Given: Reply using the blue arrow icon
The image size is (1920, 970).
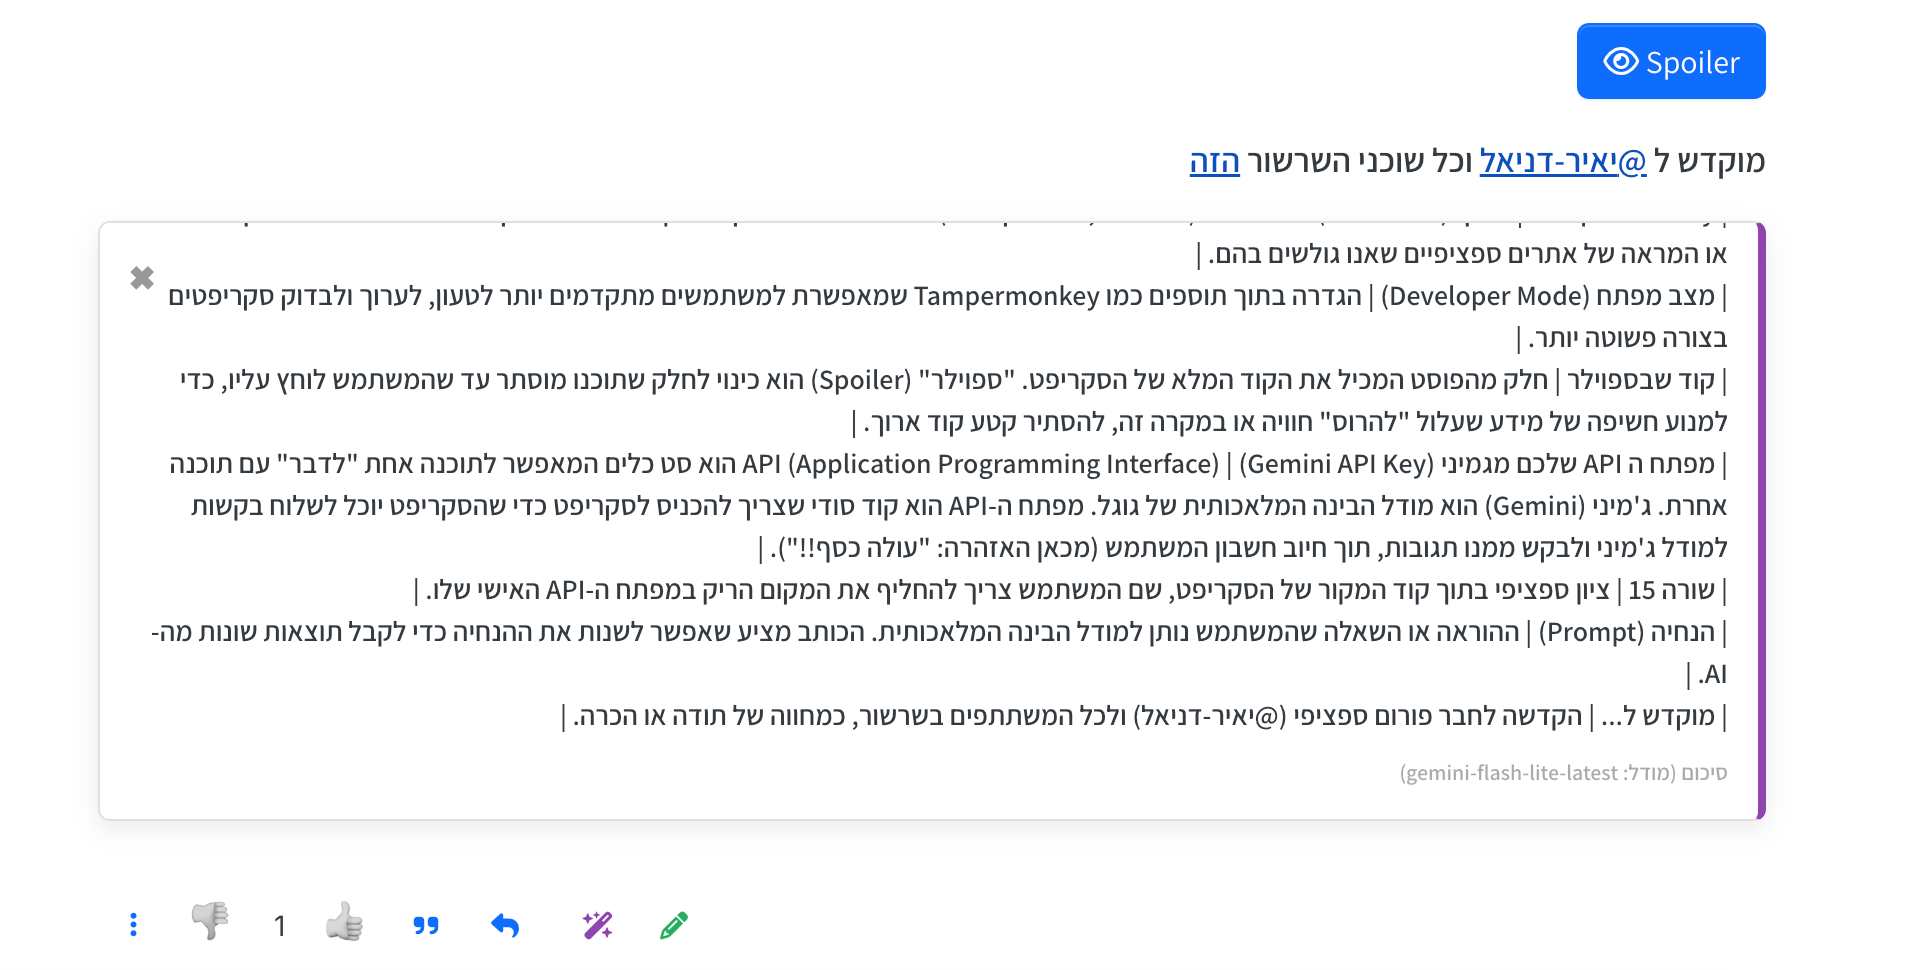Looking at the screenshot, I should click(x=505, y=925).
